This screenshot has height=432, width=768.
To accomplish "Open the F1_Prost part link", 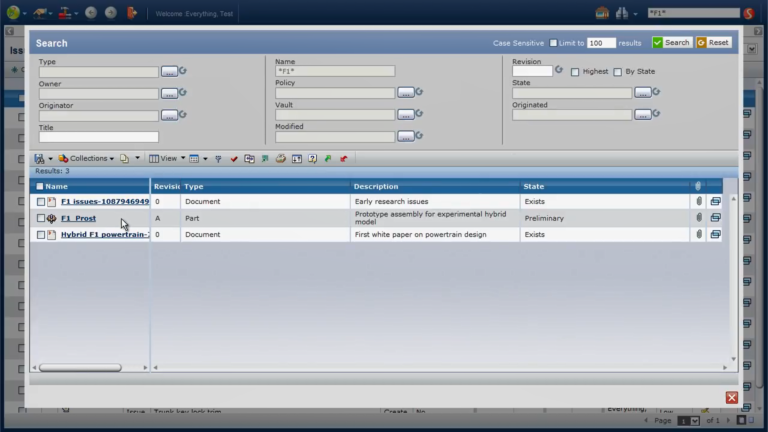I will click(x=78, y=218).
